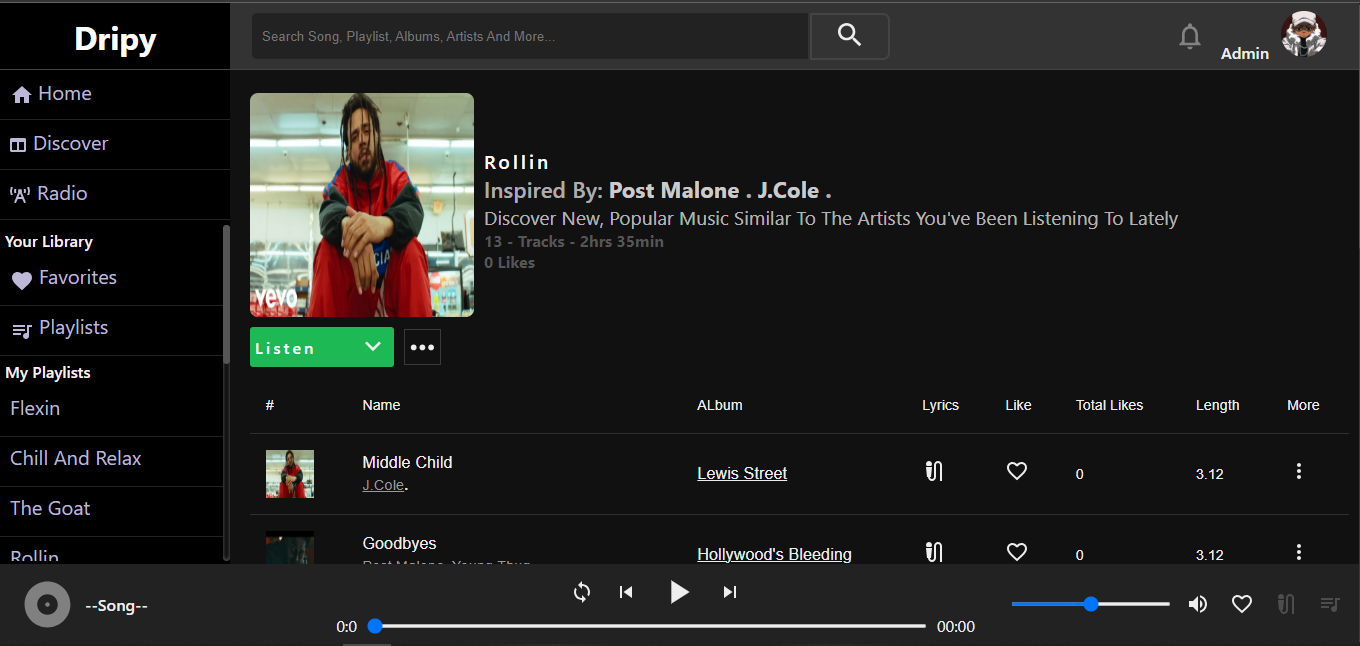Image resolution: width=1360 pixels, height=646 pixels.
Task: Open lyrics for Goodbyes
Action: click(934, 552)
